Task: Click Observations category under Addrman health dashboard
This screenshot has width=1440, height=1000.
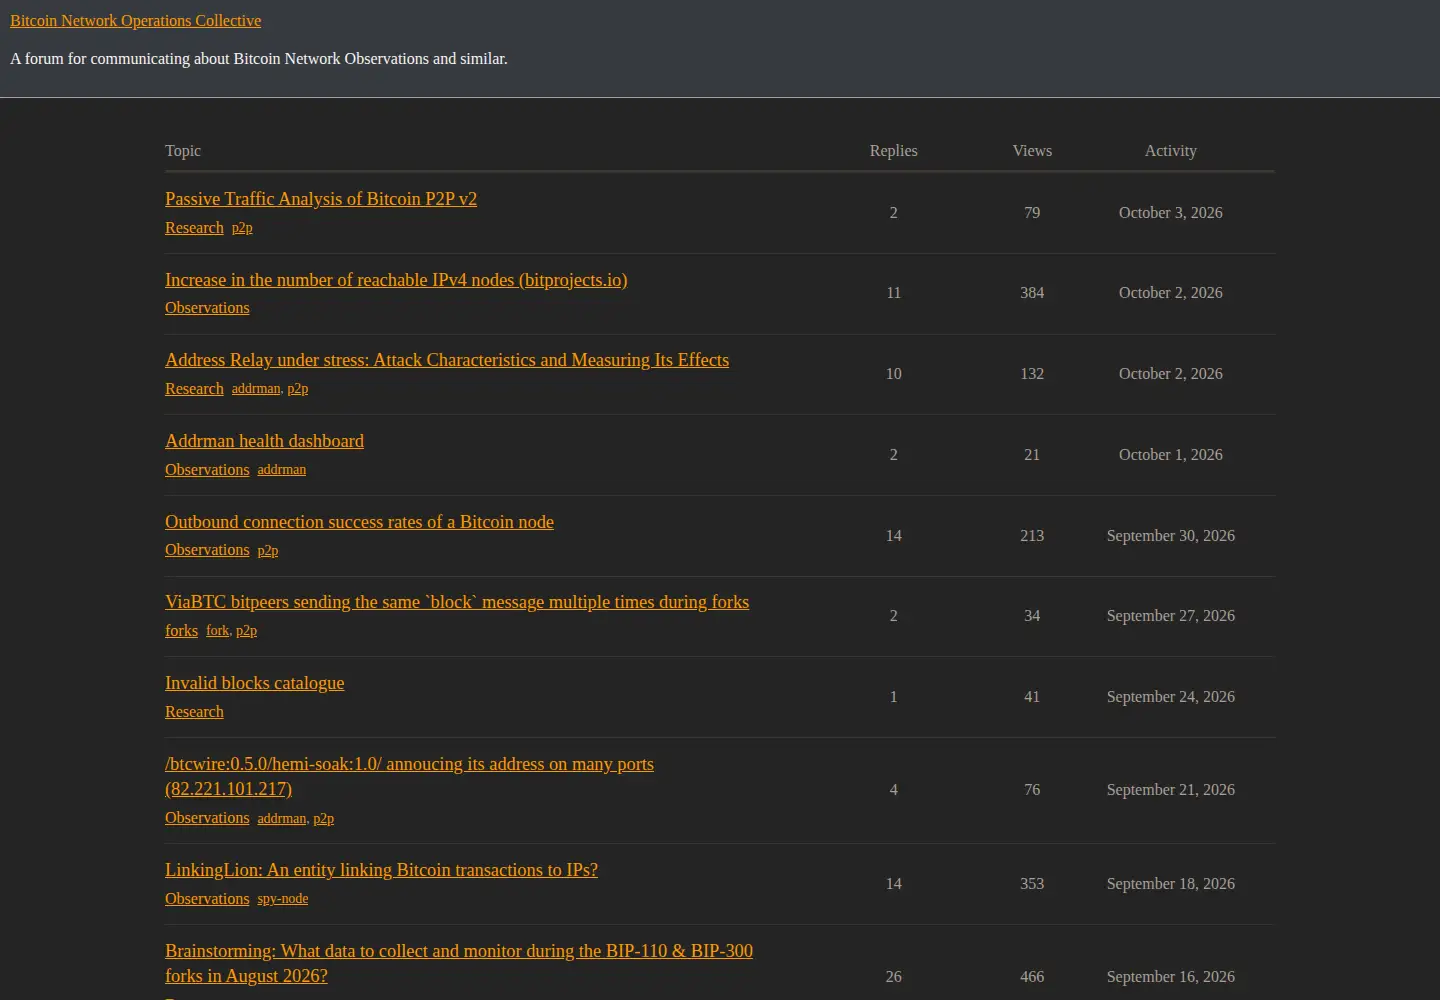Action: tap(207, 469)
